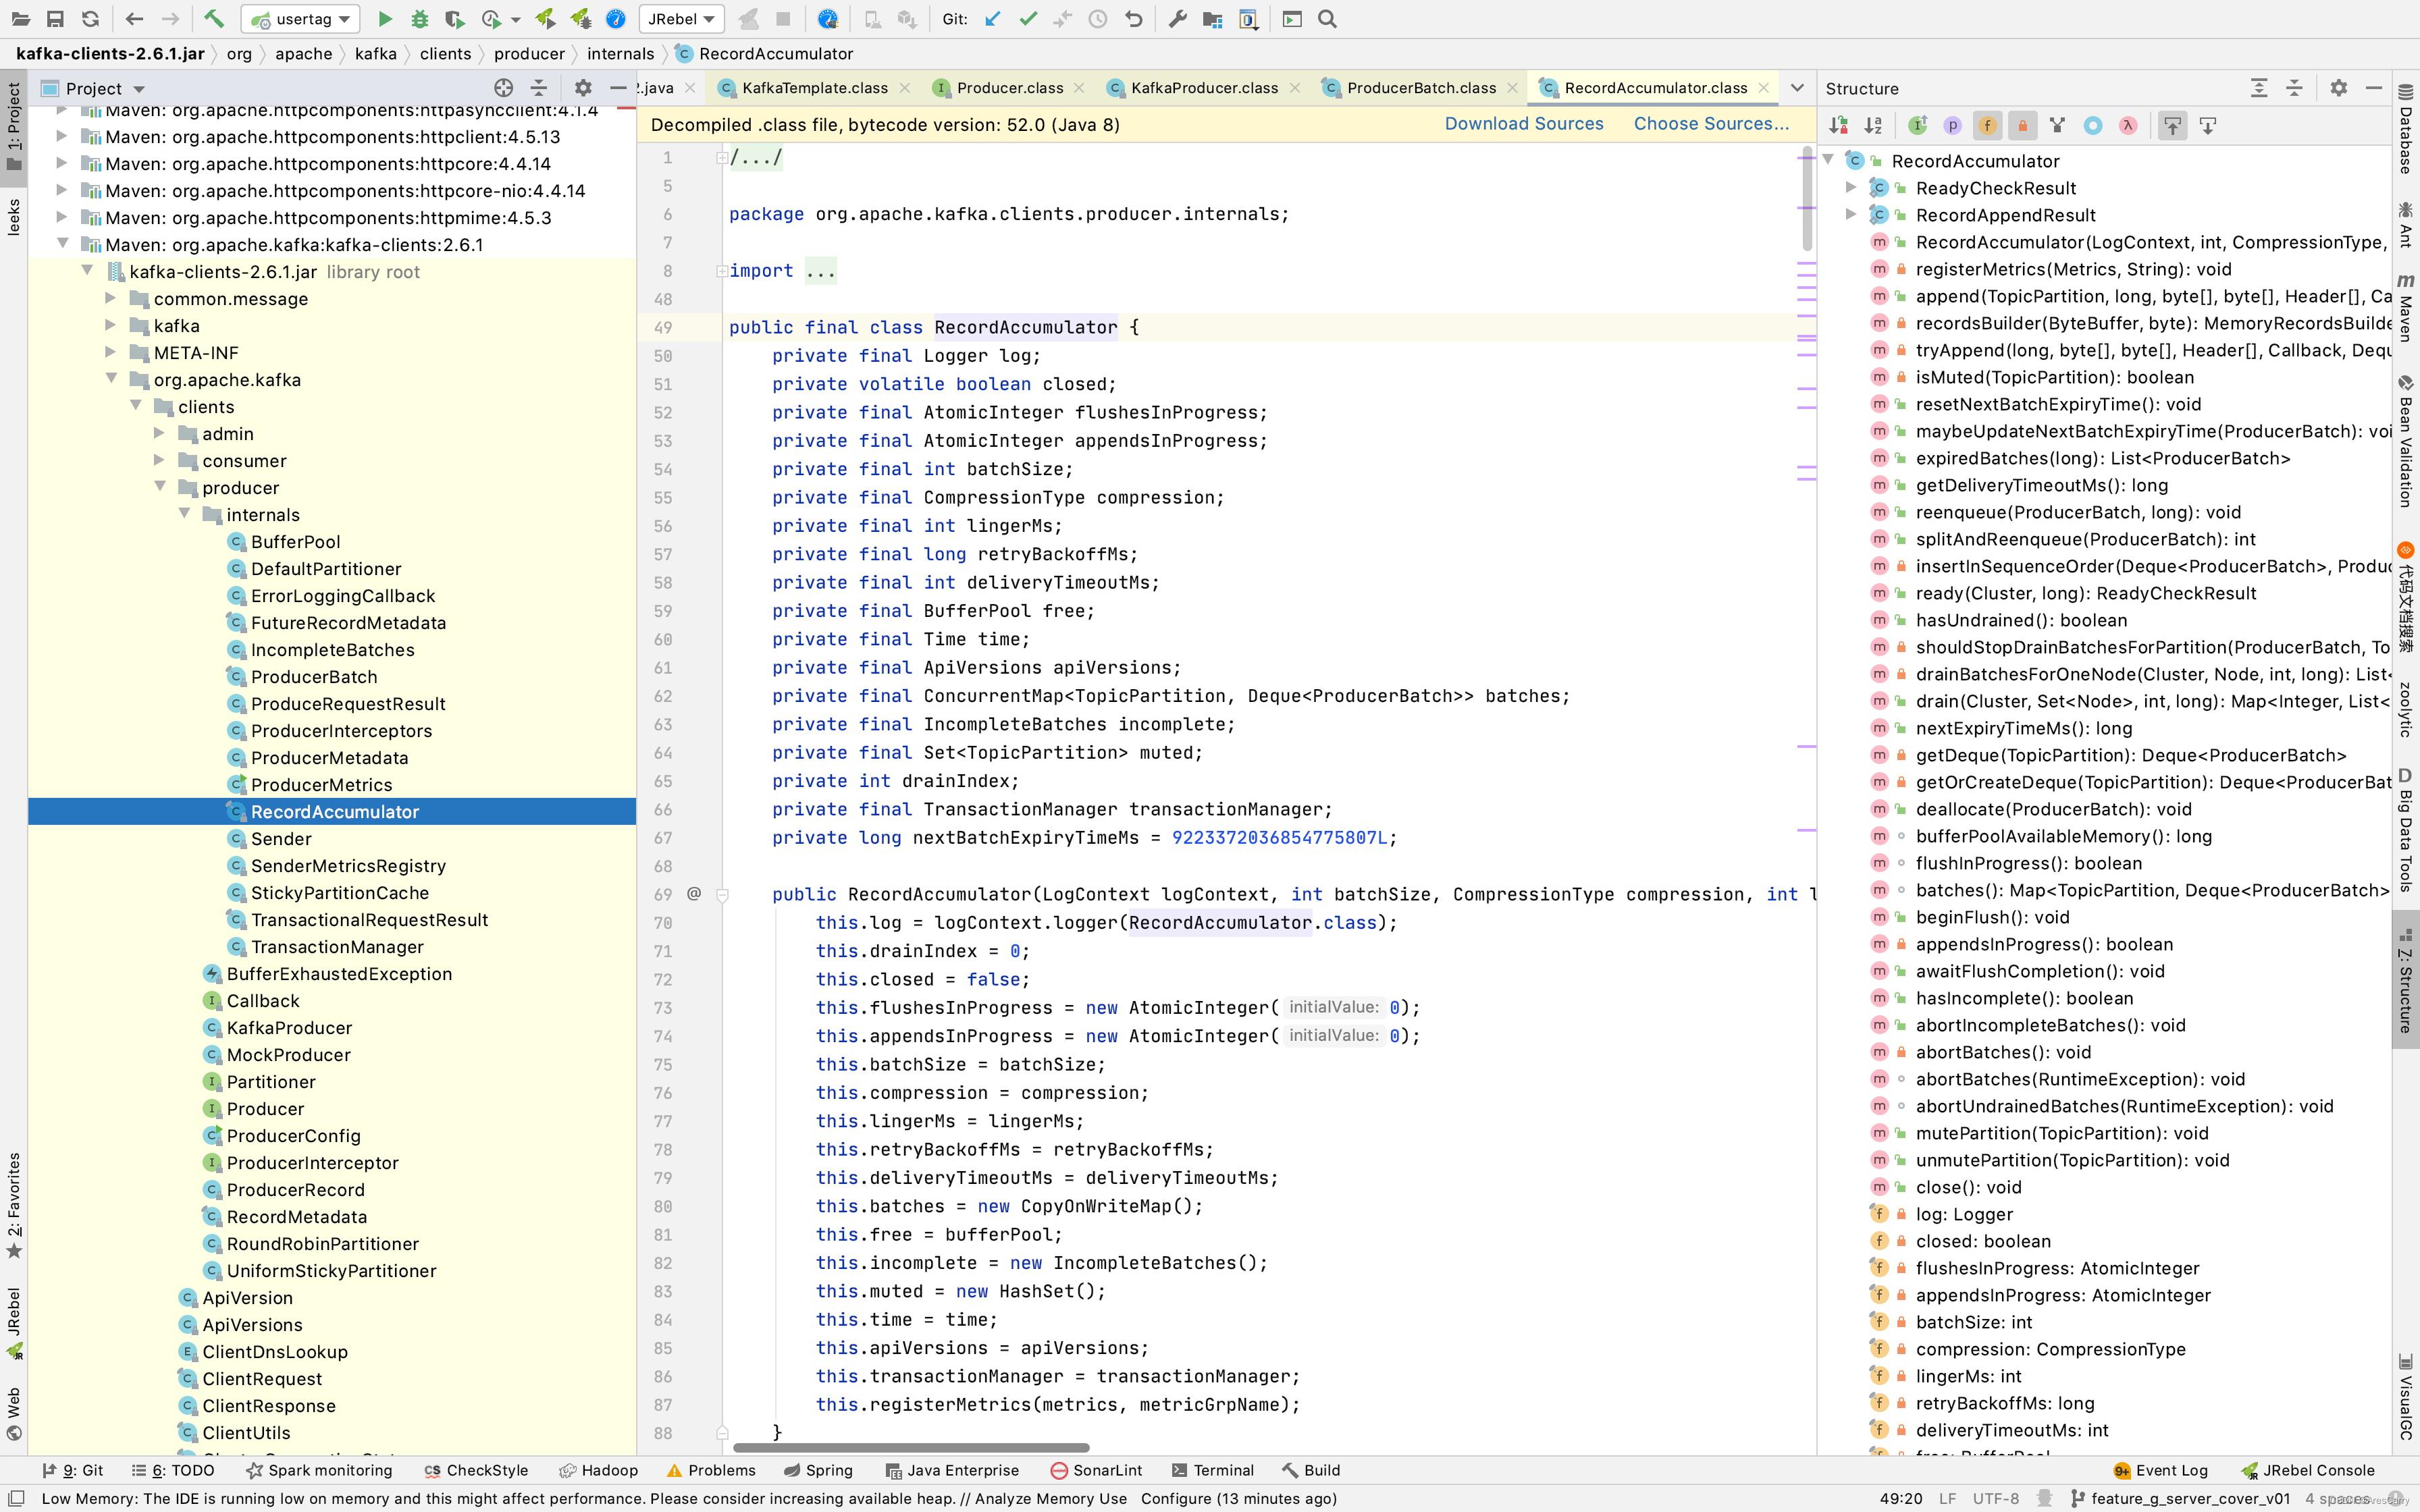This screenshot has height=1512, width=2420.
Task: Toggle Sort Alphabetically in Structure
Action: coord(1873,125)
